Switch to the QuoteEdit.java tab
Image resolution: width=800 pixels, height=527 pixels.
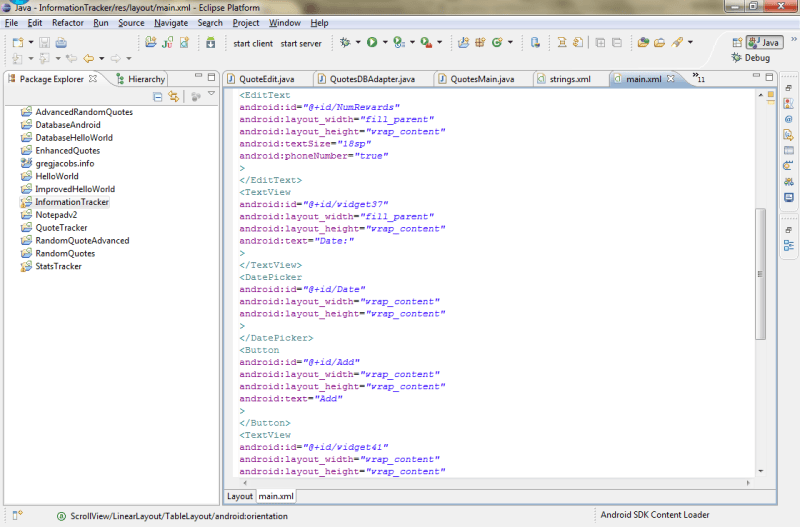point(266,79)
